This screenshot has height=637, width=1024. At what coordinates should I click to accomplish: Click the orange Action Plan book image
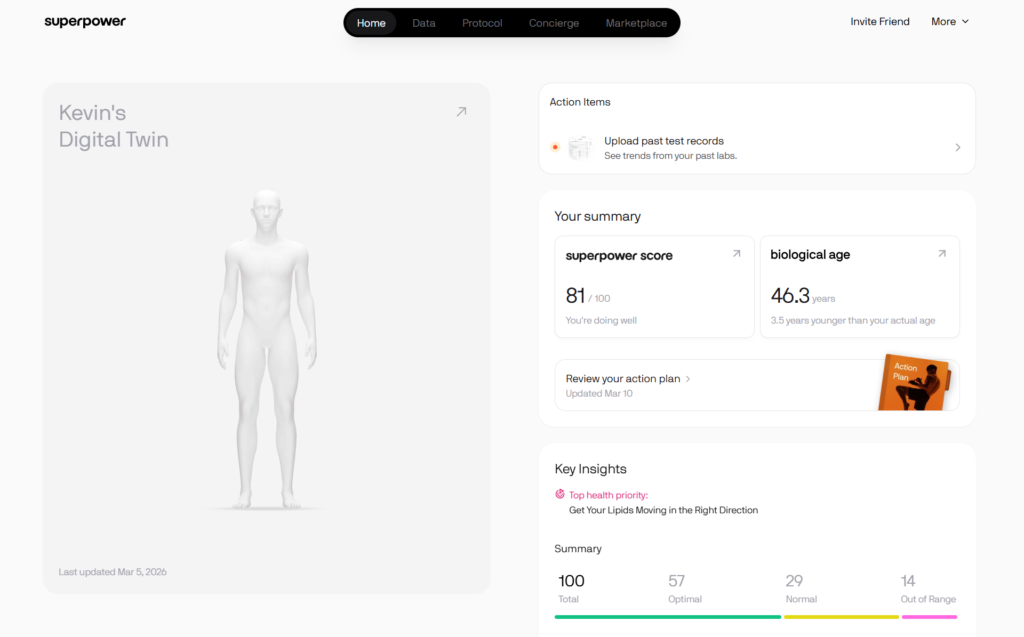point(914,382)
